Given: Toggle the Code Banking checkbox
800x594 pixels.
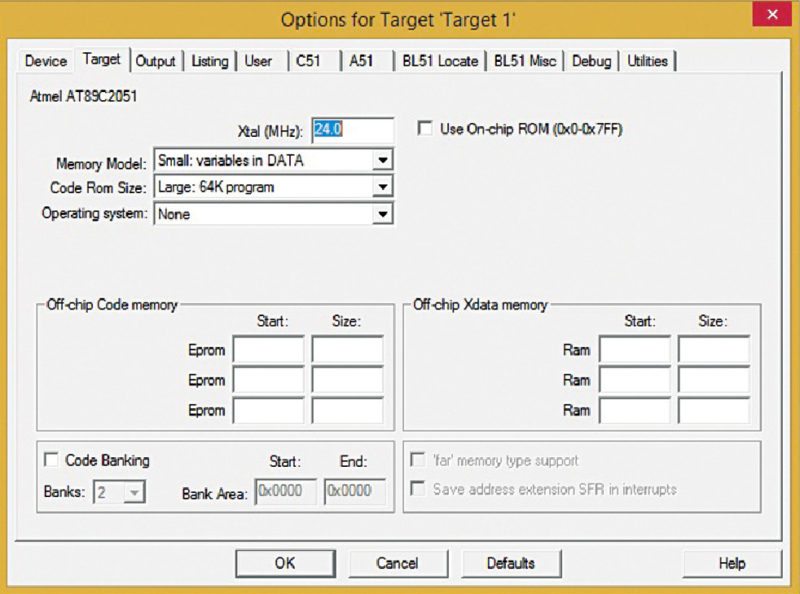Looking at the screenshot, I should click(50, 461).
